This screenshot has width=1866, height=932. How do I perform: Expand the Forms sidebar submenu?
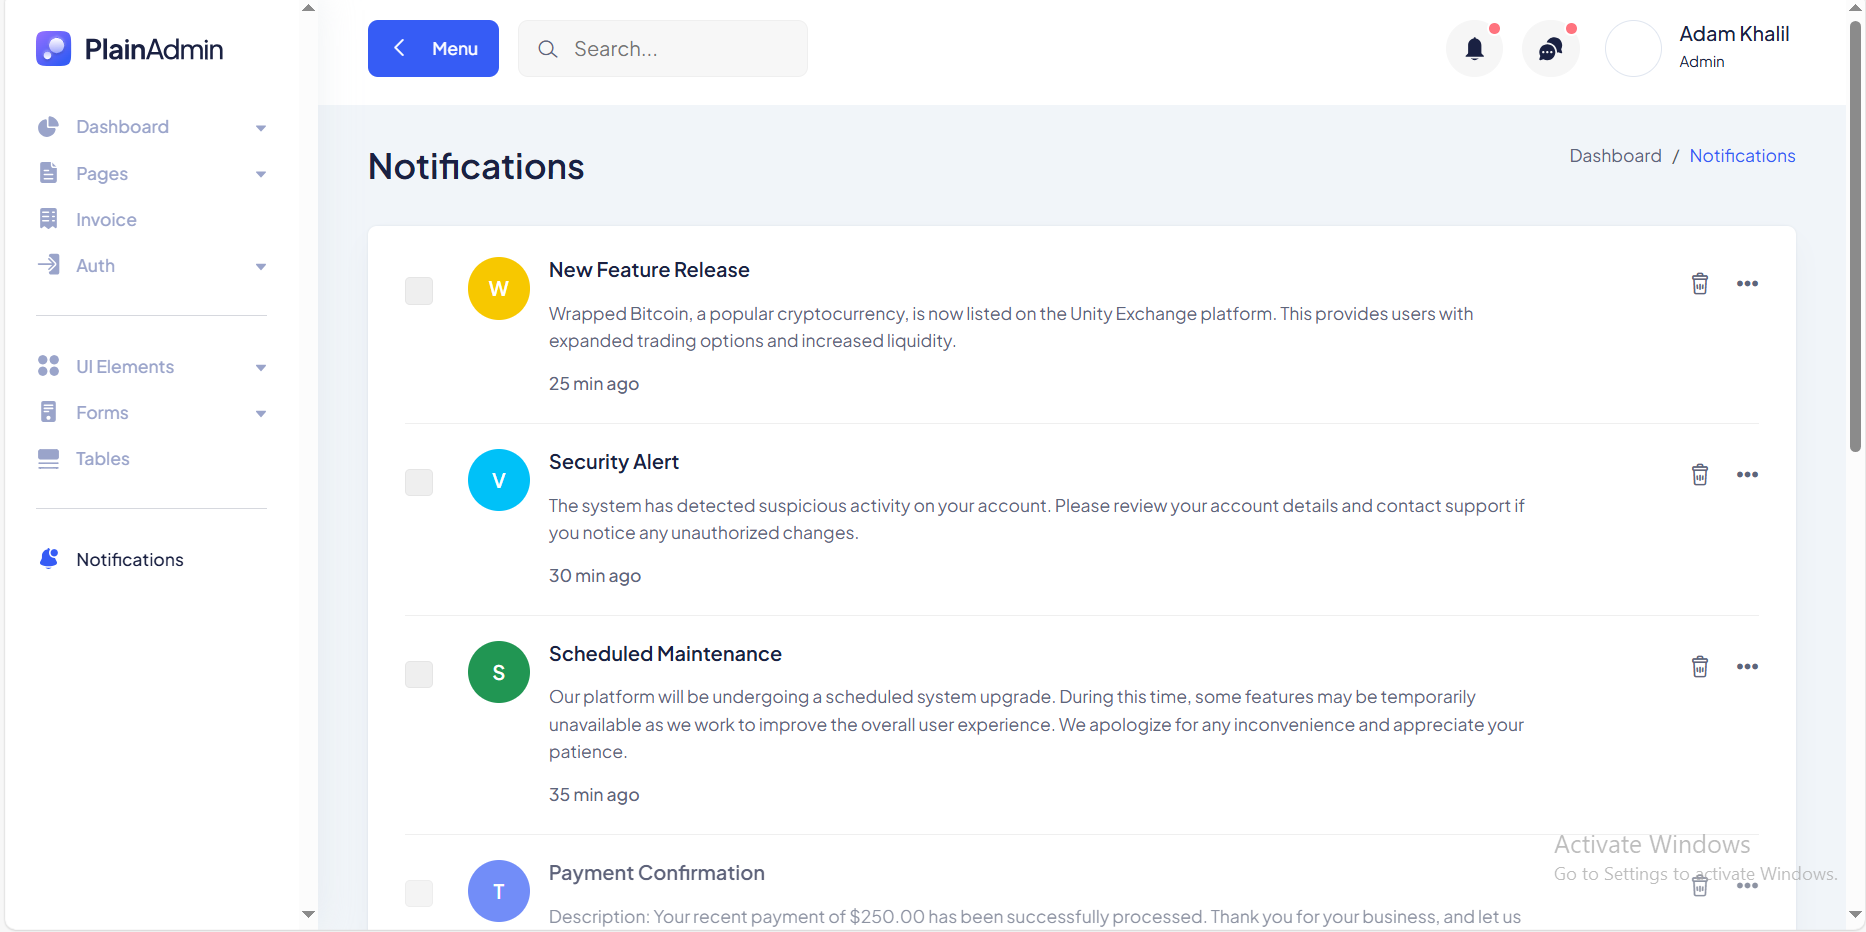click(x=152, y=413)
